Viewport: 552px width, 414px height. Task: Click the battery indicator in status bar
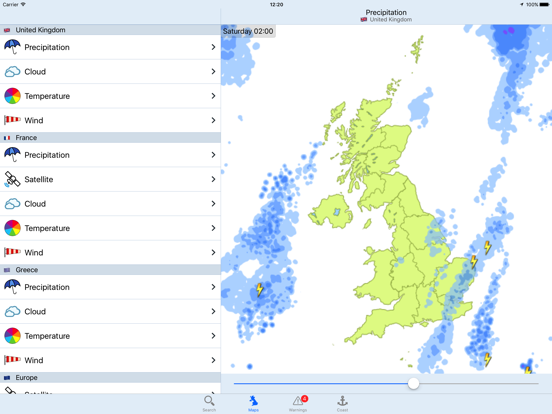coord(544,5)
